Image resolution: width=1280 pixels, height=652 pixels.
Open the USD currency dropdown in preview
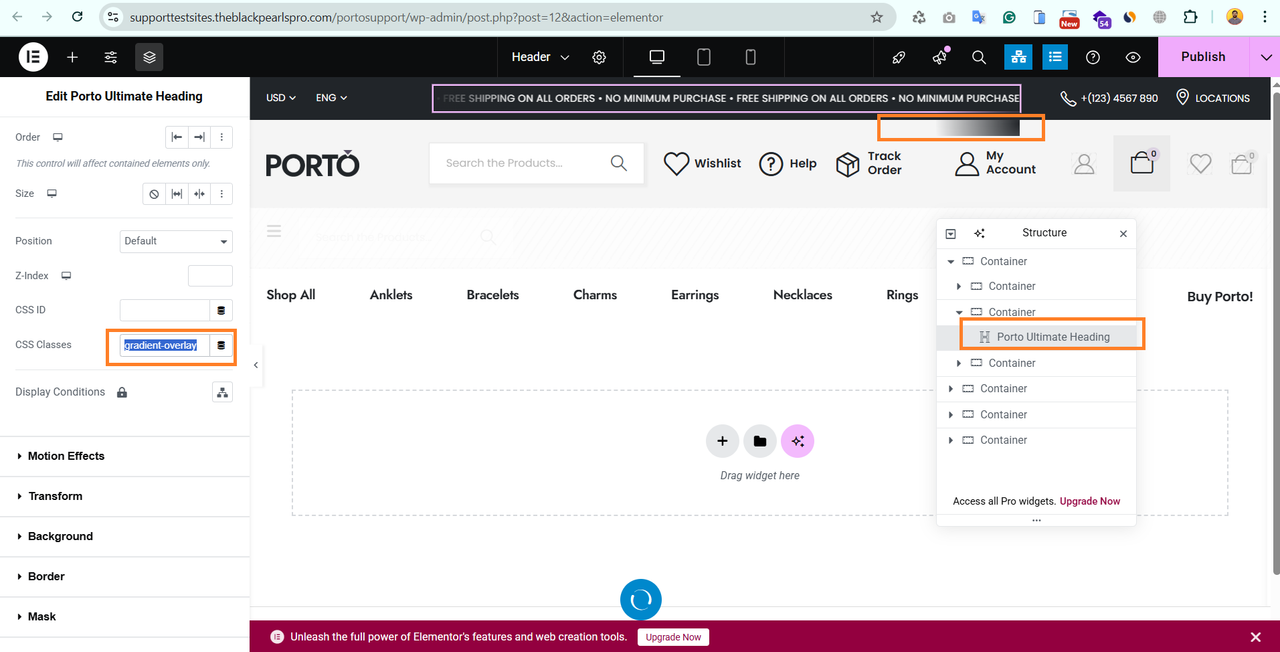point(281,98)
